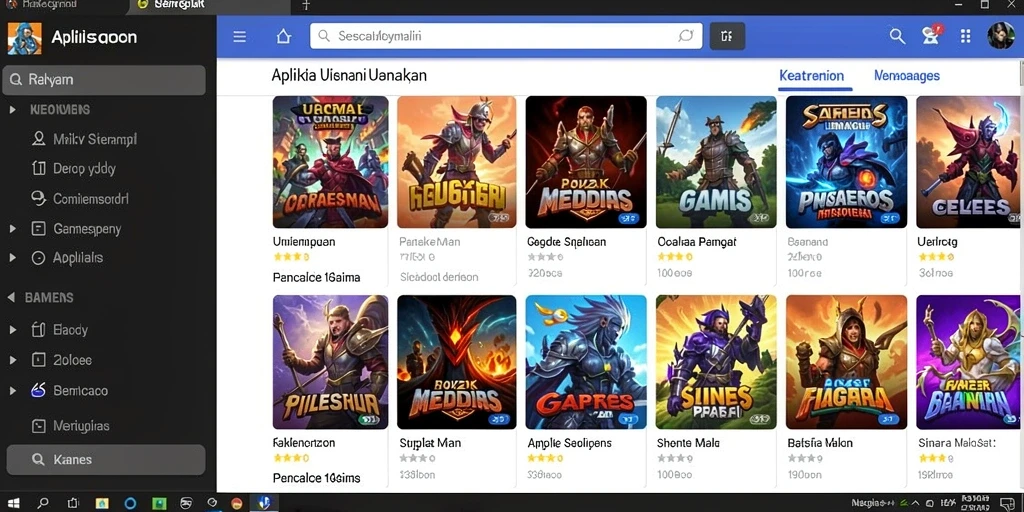Click the 2oloee icon

[39, 360]
